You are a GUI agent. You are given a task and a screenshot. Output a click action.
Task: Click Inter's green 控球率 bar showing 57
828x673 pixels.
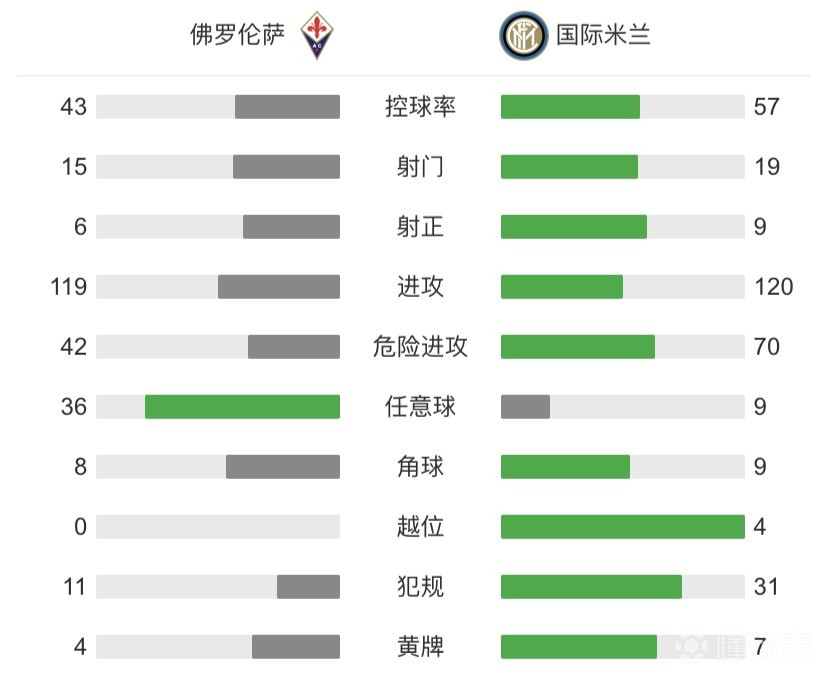point(570,107)
